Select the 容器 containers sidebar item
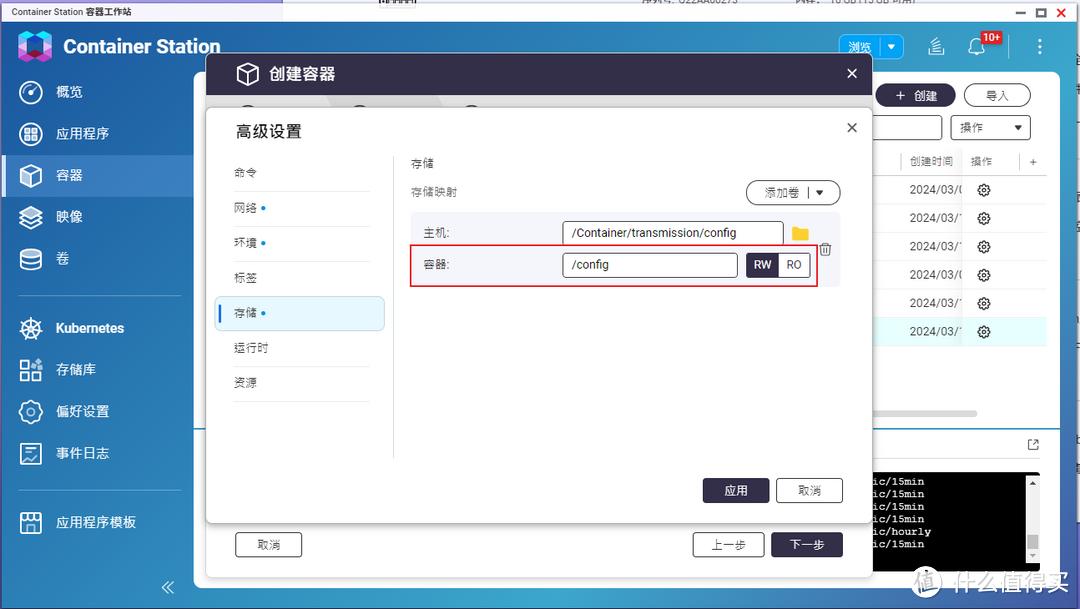This screenshot has height=609, width=1080. (x=96, y=176)
